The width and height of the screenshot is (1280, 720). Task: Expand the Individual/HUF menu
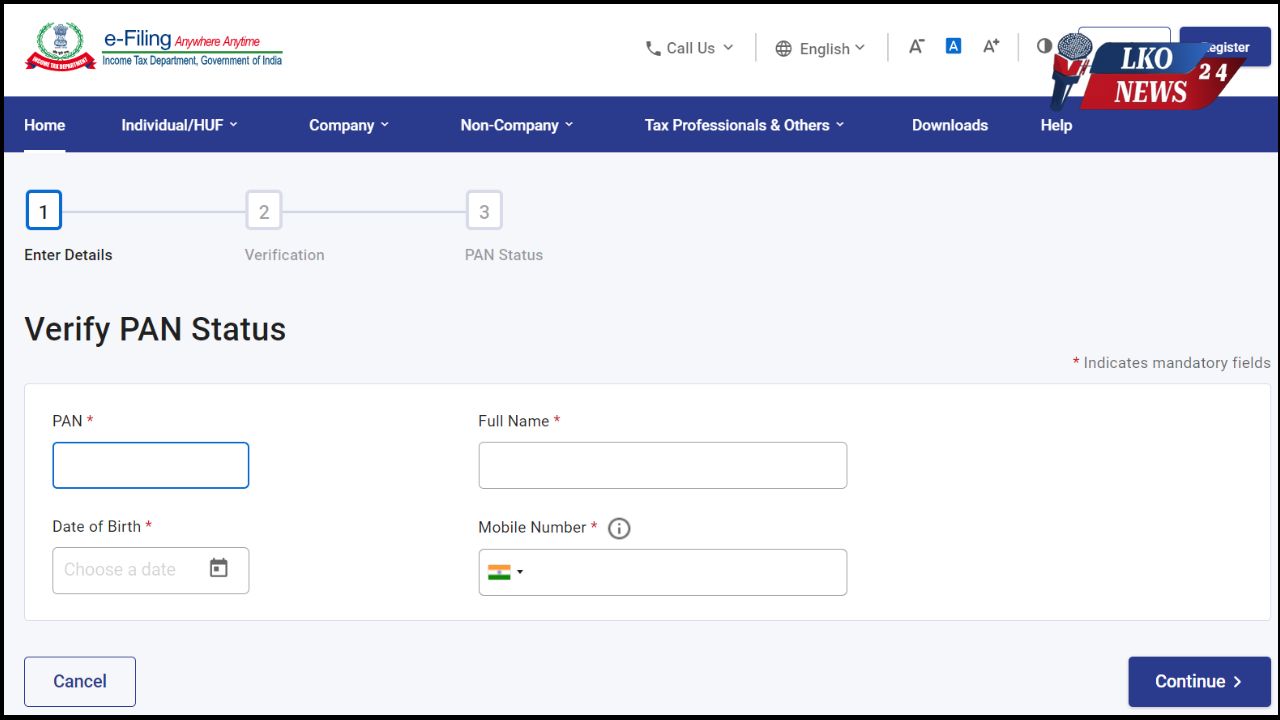[x=180, y=125]
